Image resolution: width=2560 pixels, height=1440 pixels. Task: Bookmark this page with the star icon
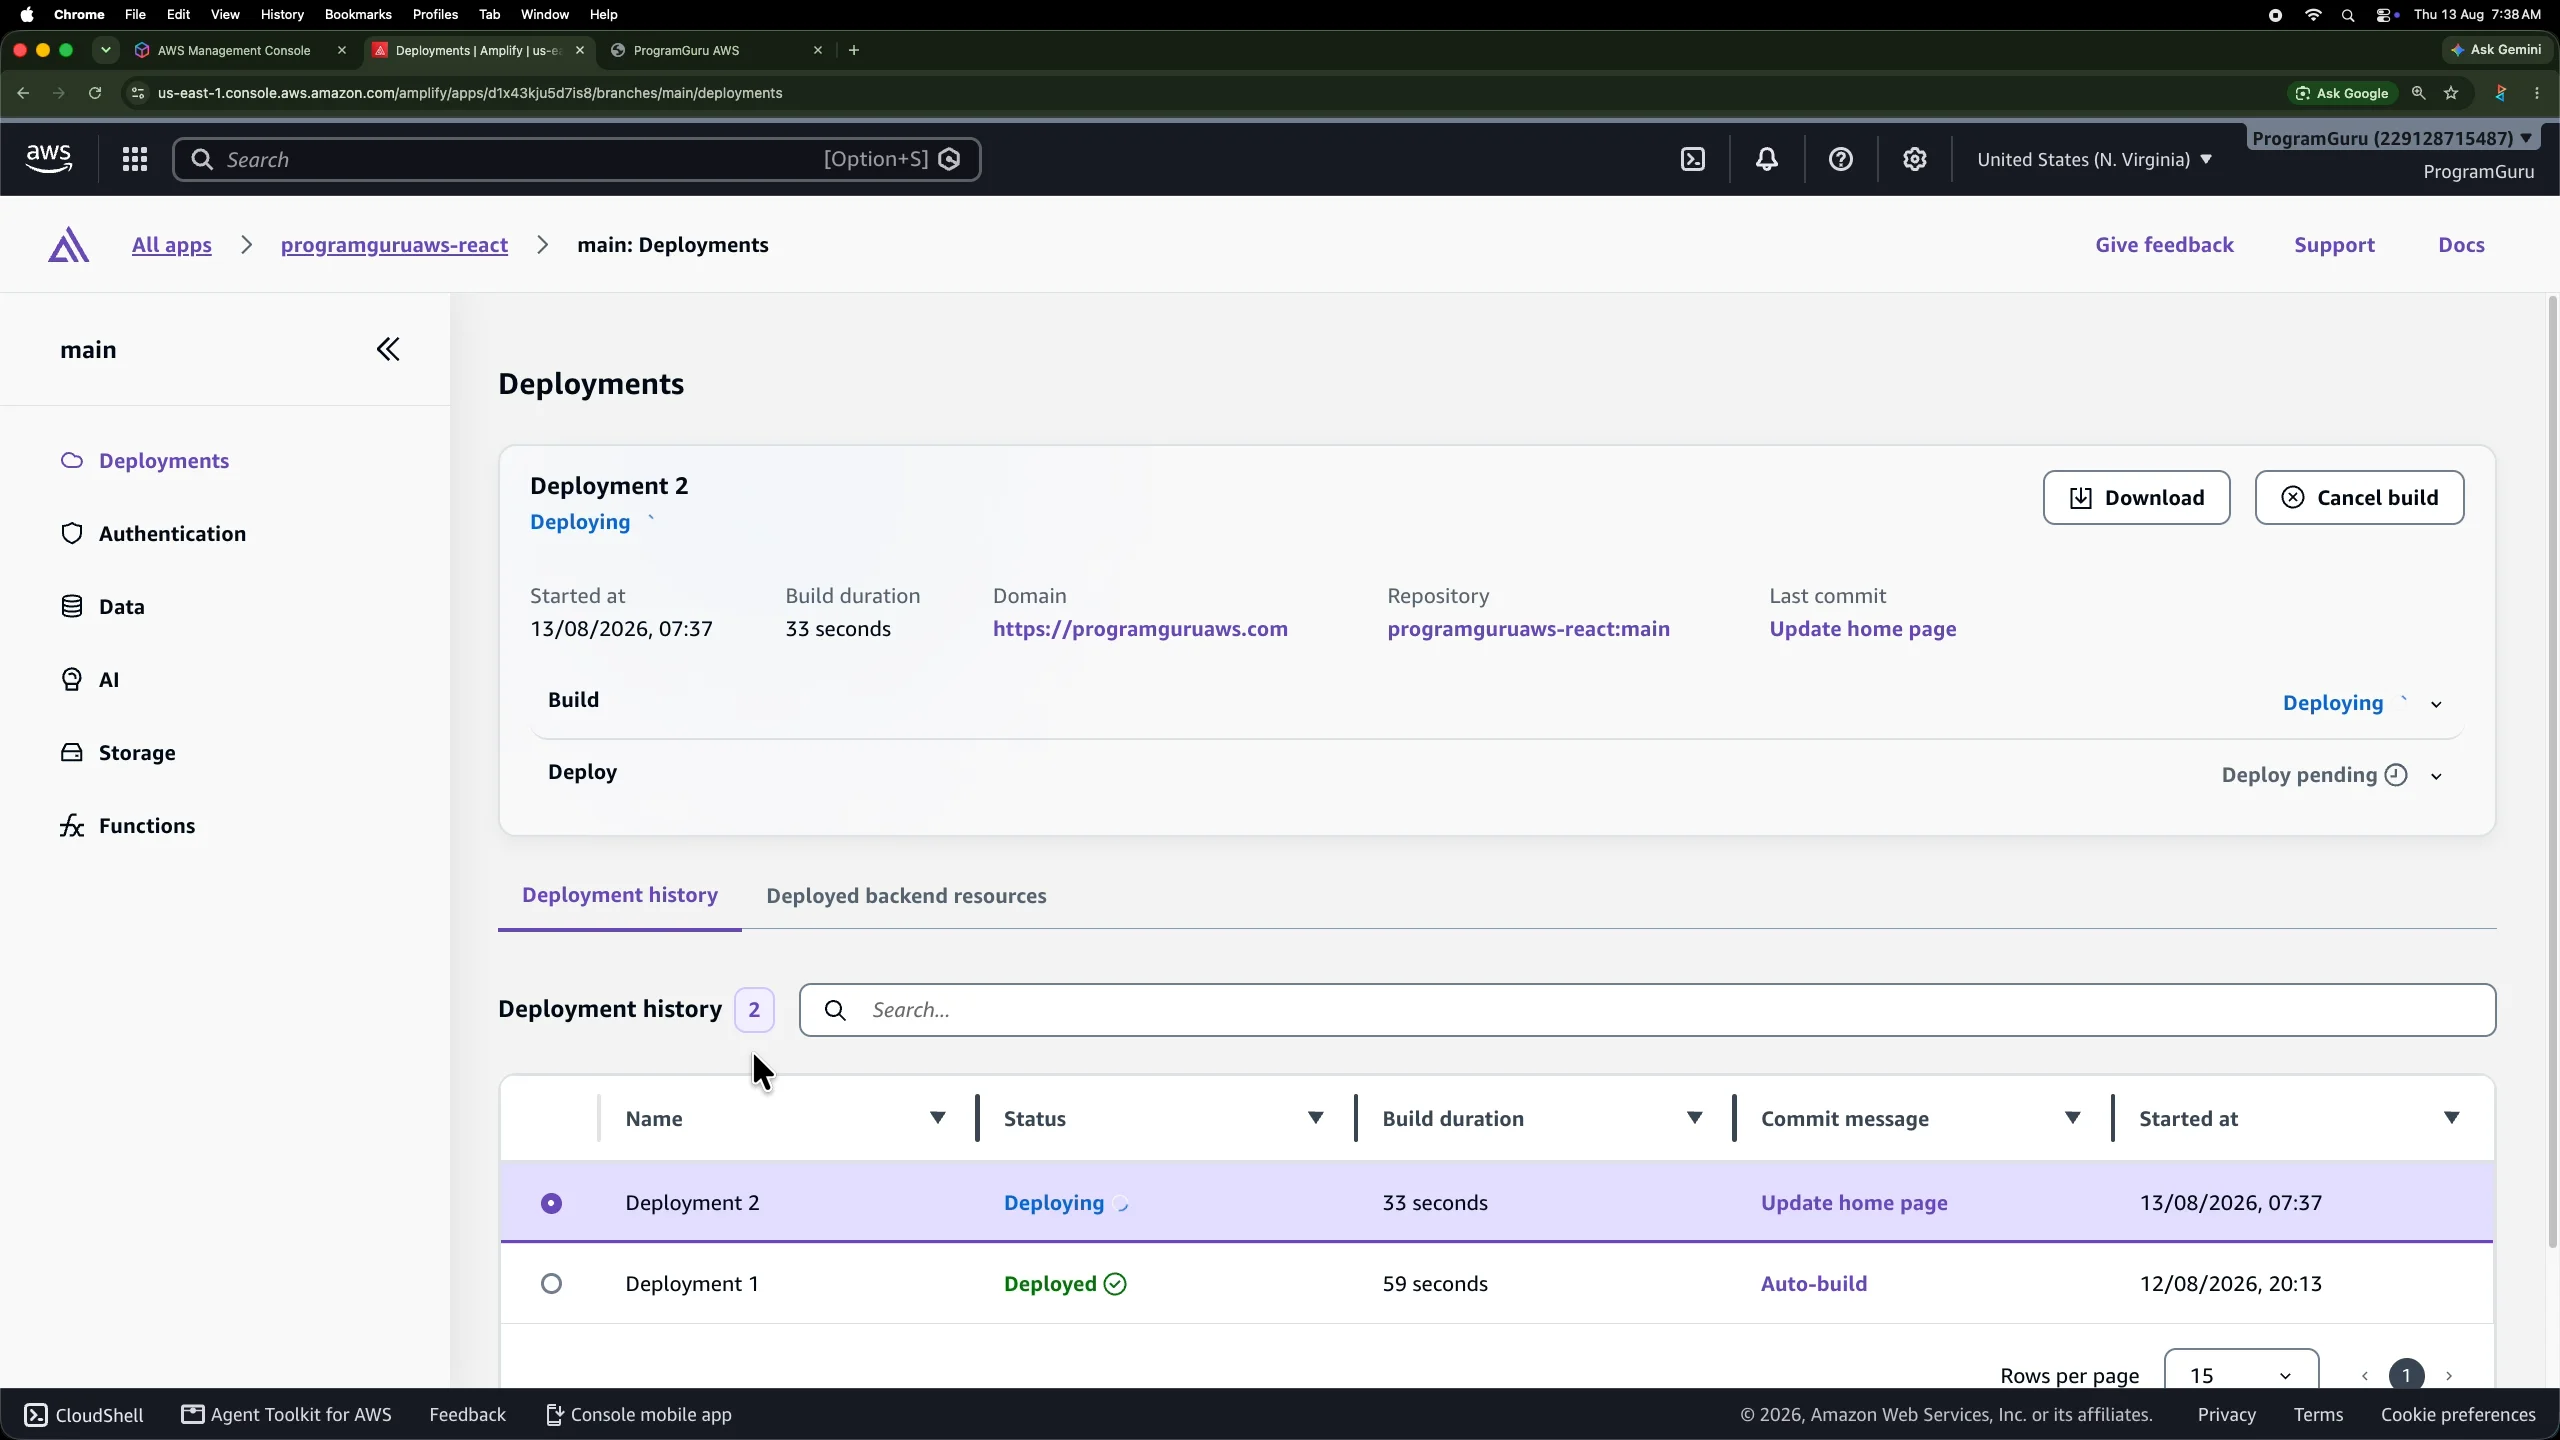coord(2451,93)
